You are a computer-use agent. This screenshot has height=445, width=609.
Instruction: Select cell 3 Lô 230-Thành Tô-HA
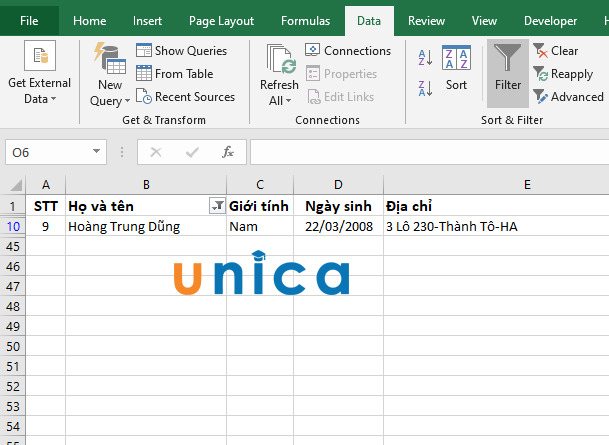point(496,226)
